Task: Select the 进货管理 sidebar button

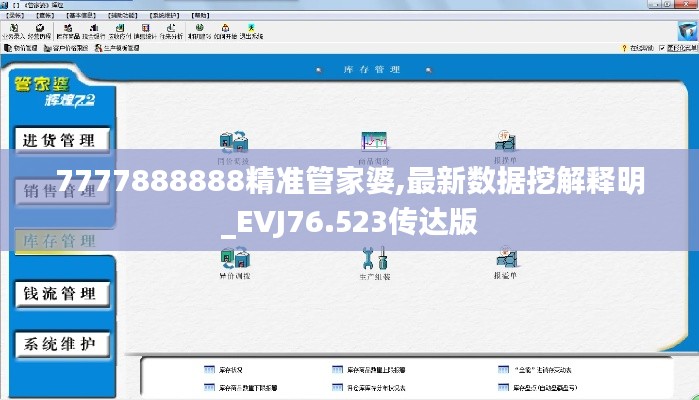Action: (62, 140)
